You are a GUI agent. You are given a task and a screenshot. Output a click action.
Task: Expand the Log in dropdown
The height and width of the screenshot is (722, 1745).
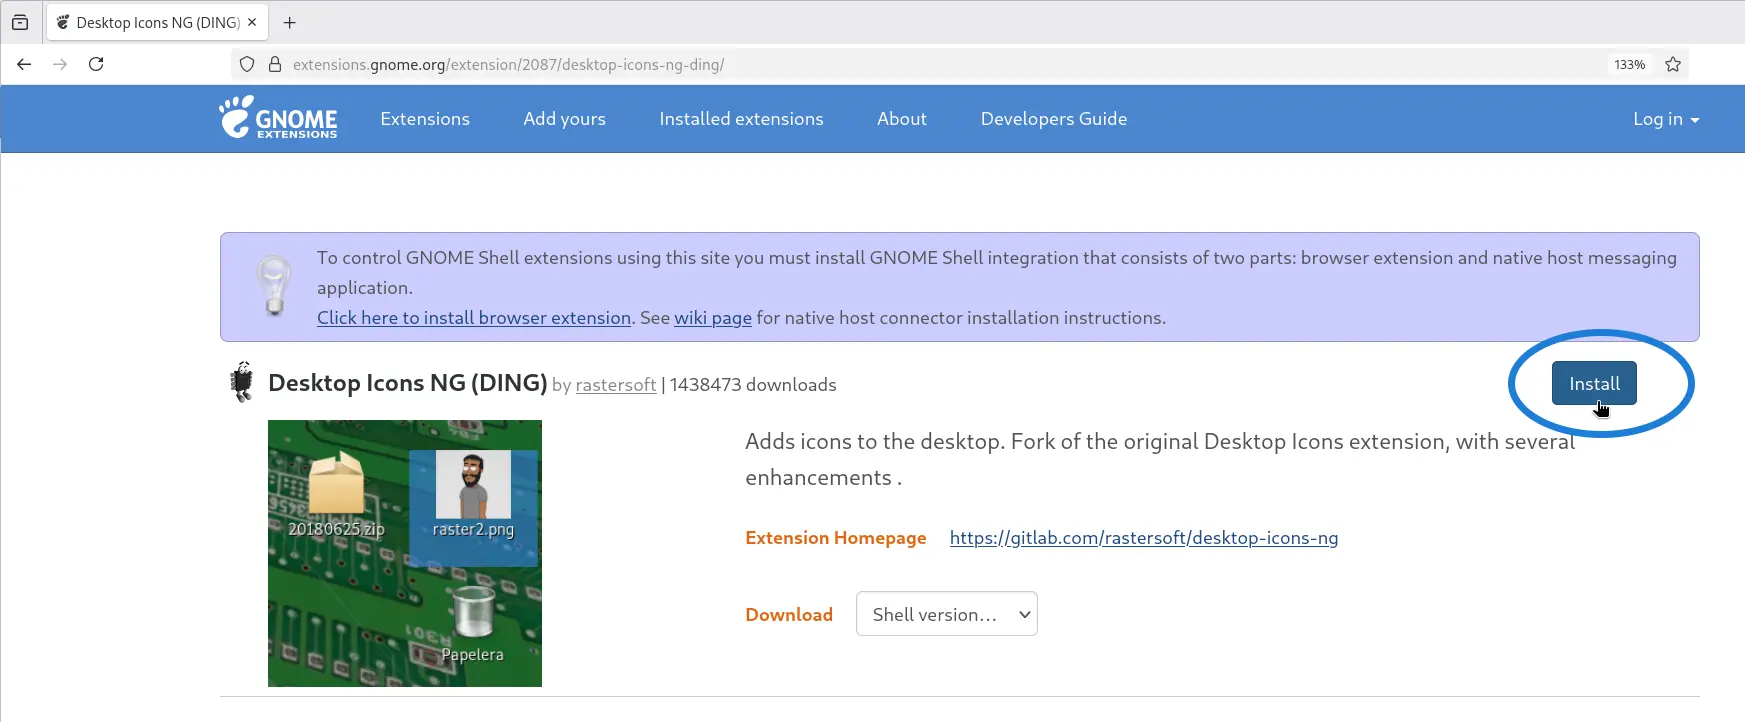point(1666,119)
